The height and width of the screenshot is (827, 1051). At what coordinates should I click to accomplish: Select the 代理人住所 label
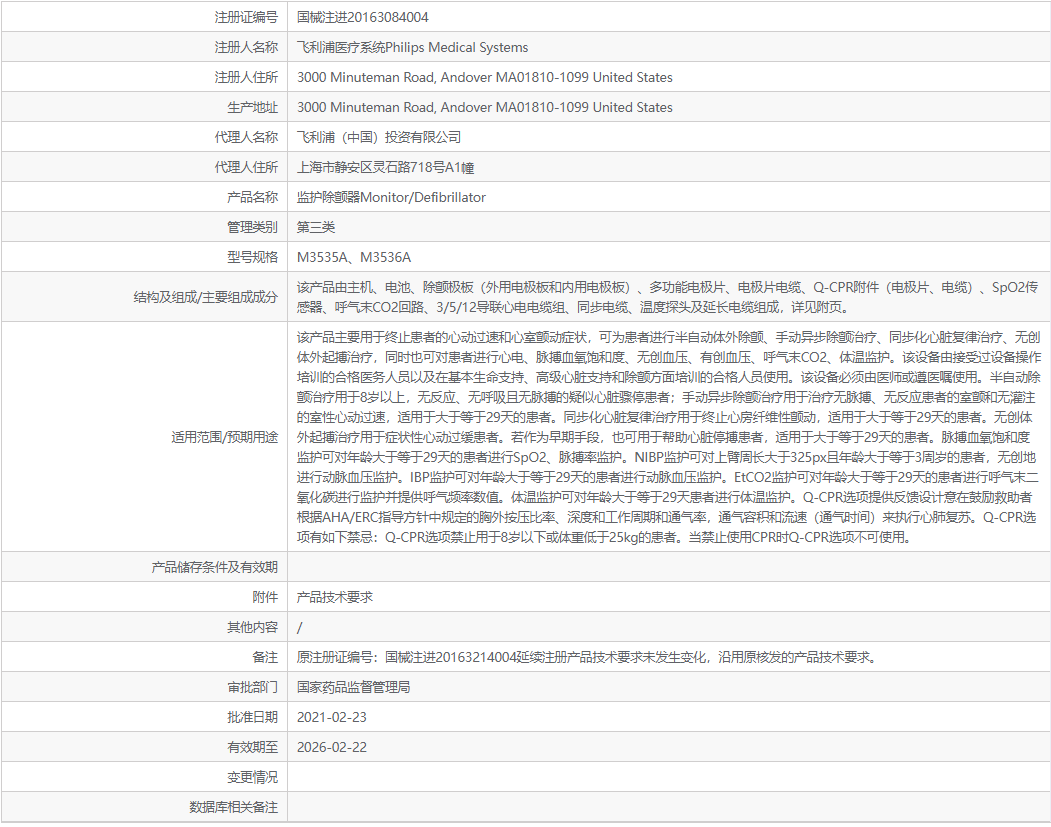(x=245, y=168)
